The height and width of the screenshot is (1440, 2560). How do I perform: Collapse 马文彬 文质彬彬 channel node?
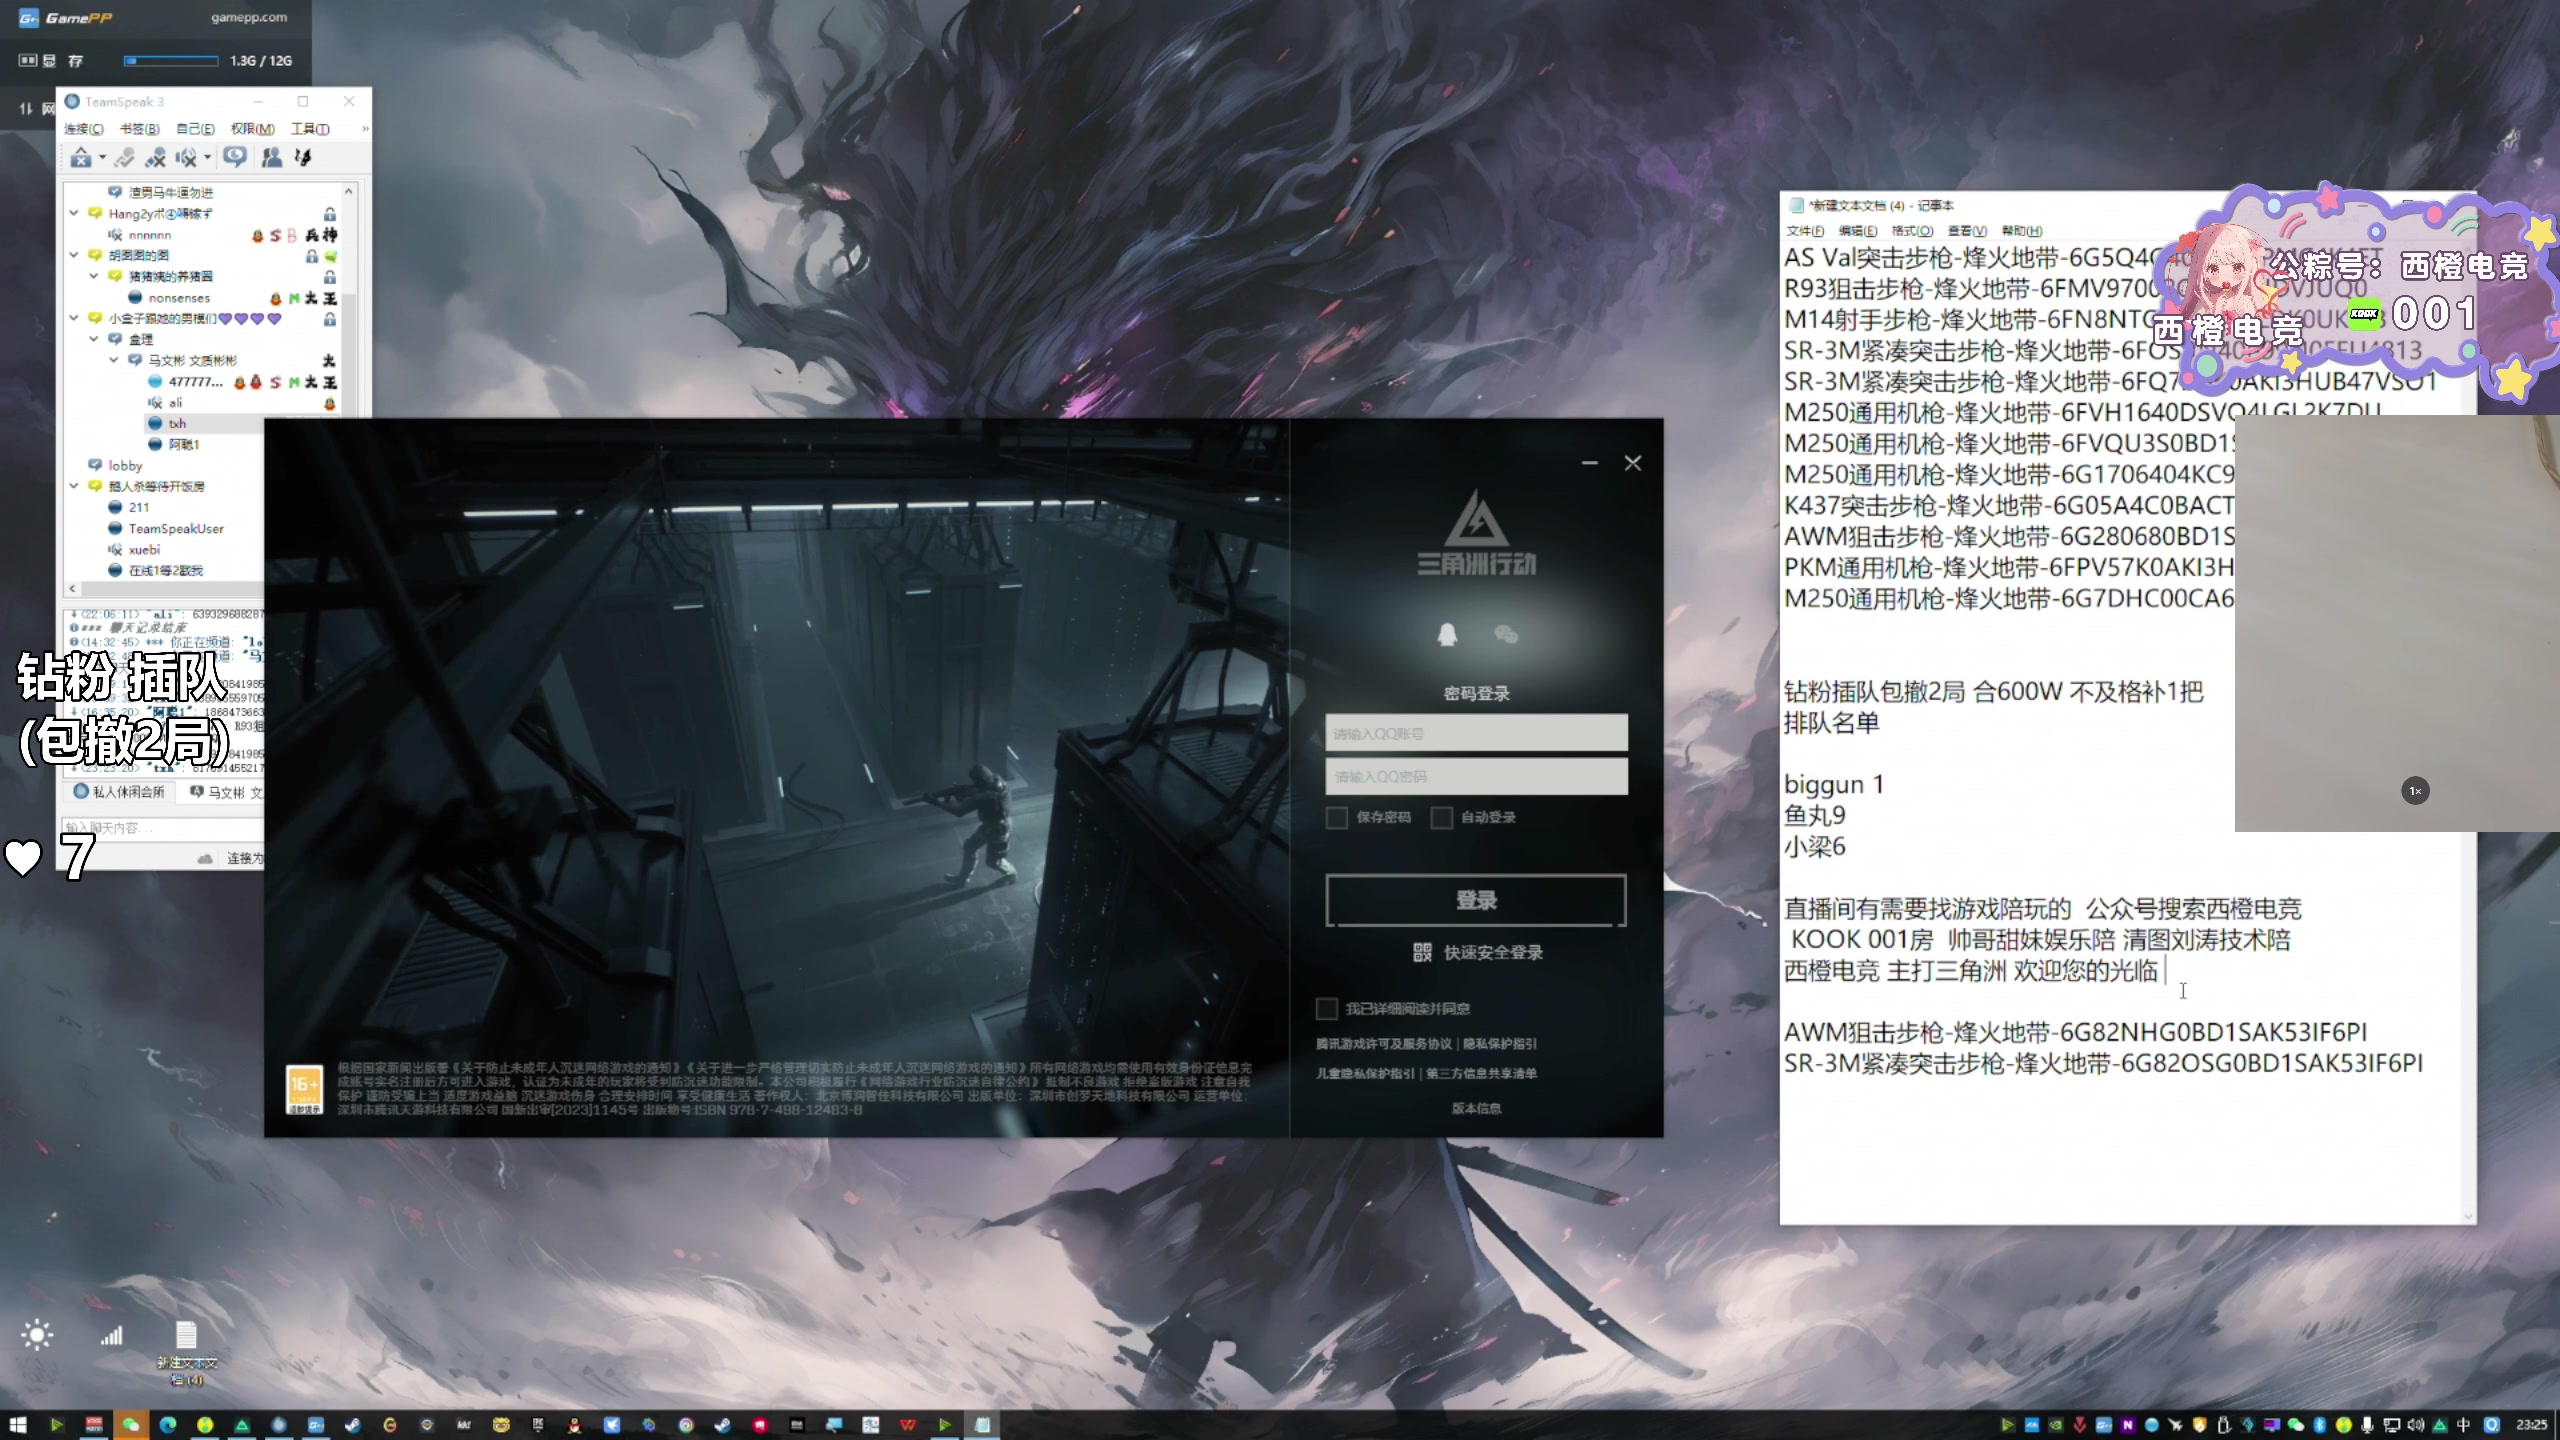[x=114, y=360]
